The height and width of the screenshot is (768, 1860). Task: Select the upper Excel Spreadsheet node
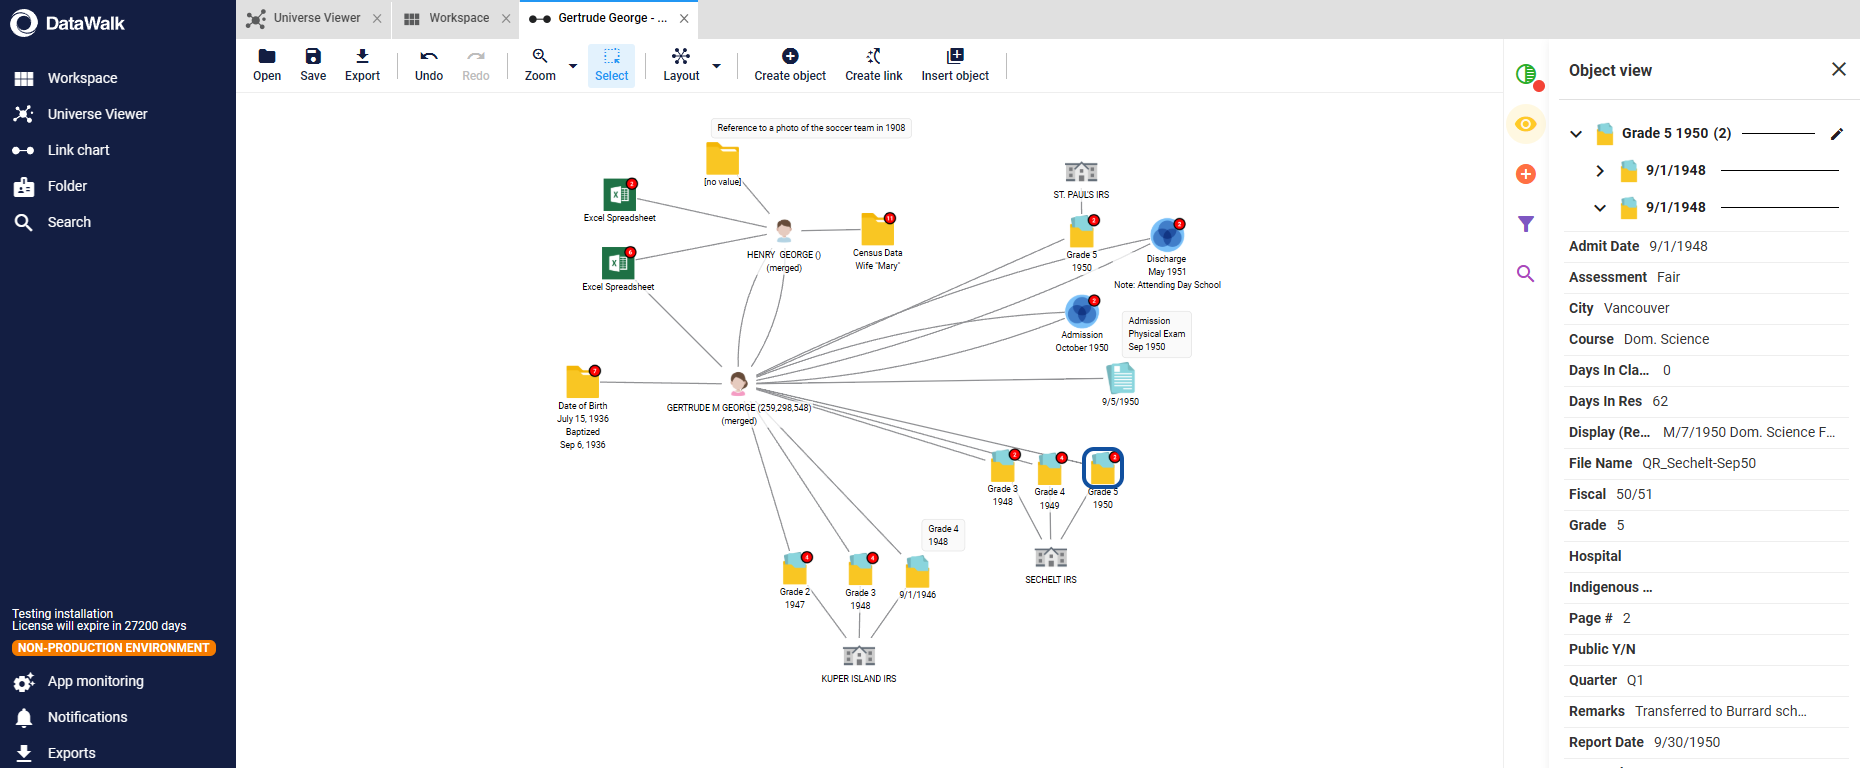(620, 194)
